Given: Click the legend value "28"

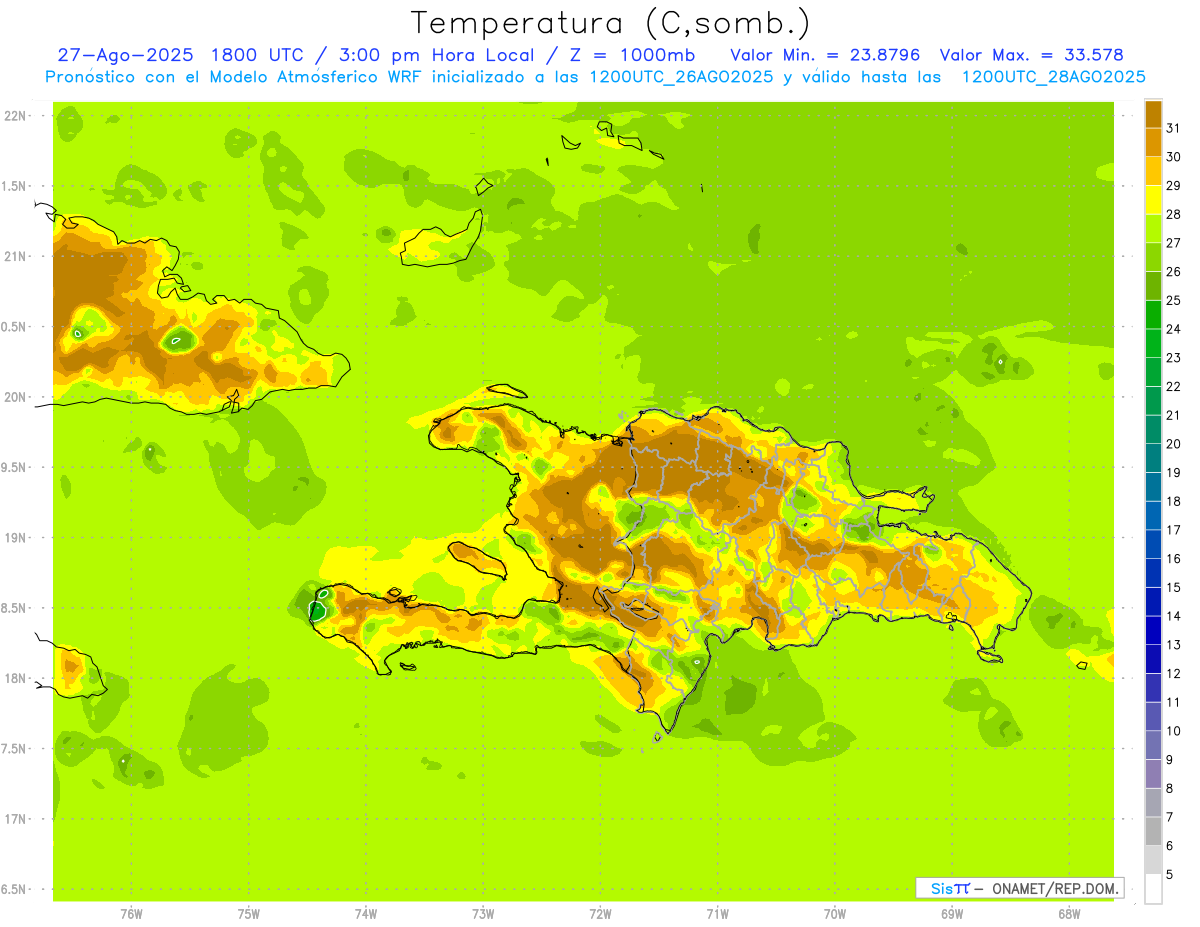Looking at the screenshot, I should (1174, 214).
